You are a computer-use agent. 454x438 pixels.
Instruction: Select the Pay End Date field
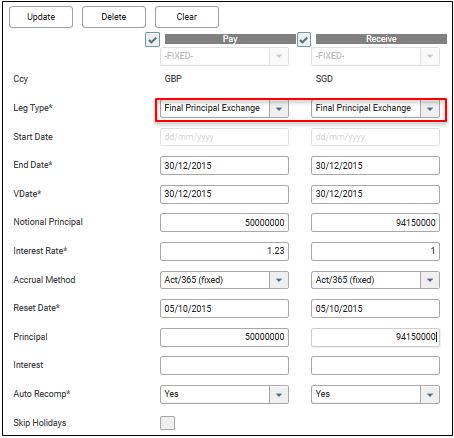(224, 166)
